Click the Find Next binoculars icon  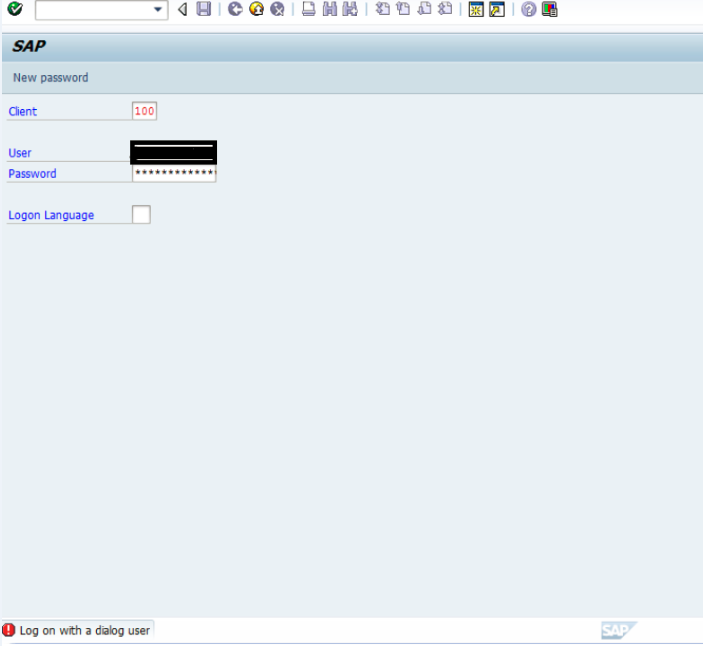point(350,9)
